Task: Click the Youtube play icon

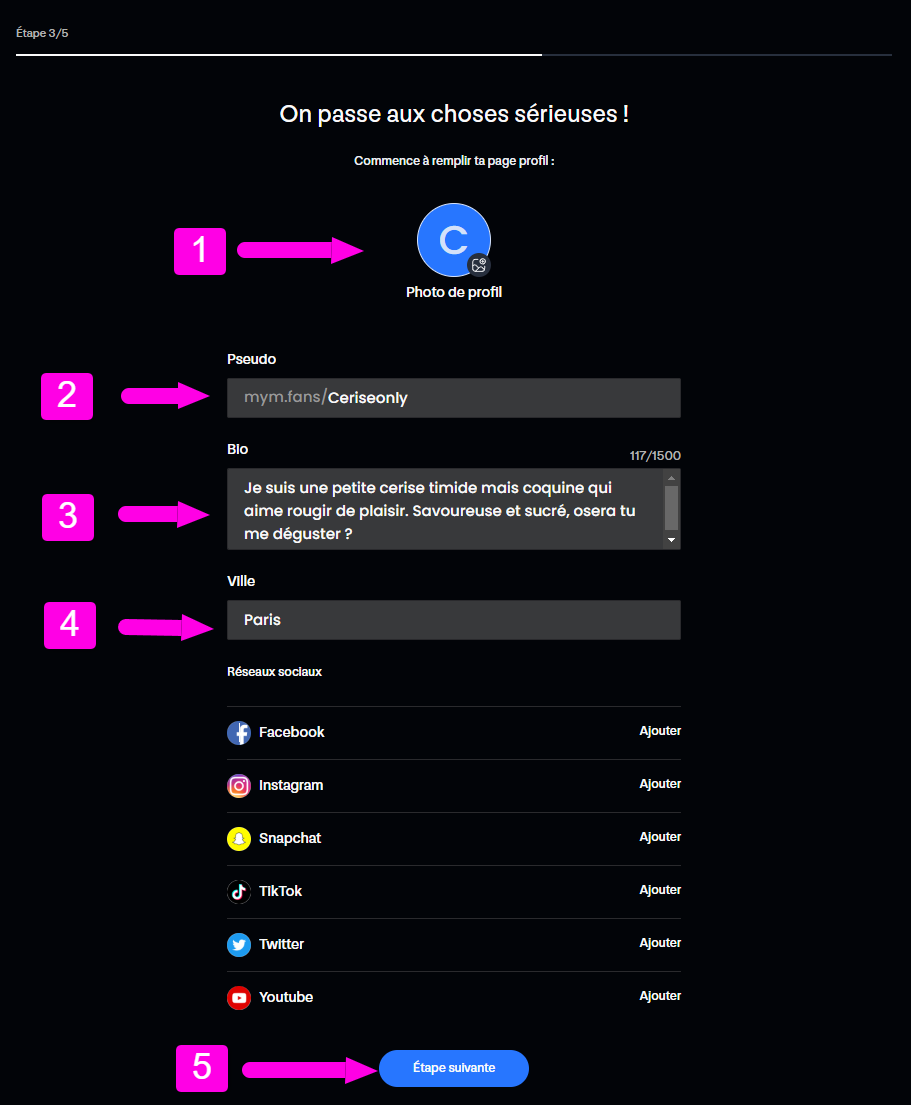Action: coord(239,997)
